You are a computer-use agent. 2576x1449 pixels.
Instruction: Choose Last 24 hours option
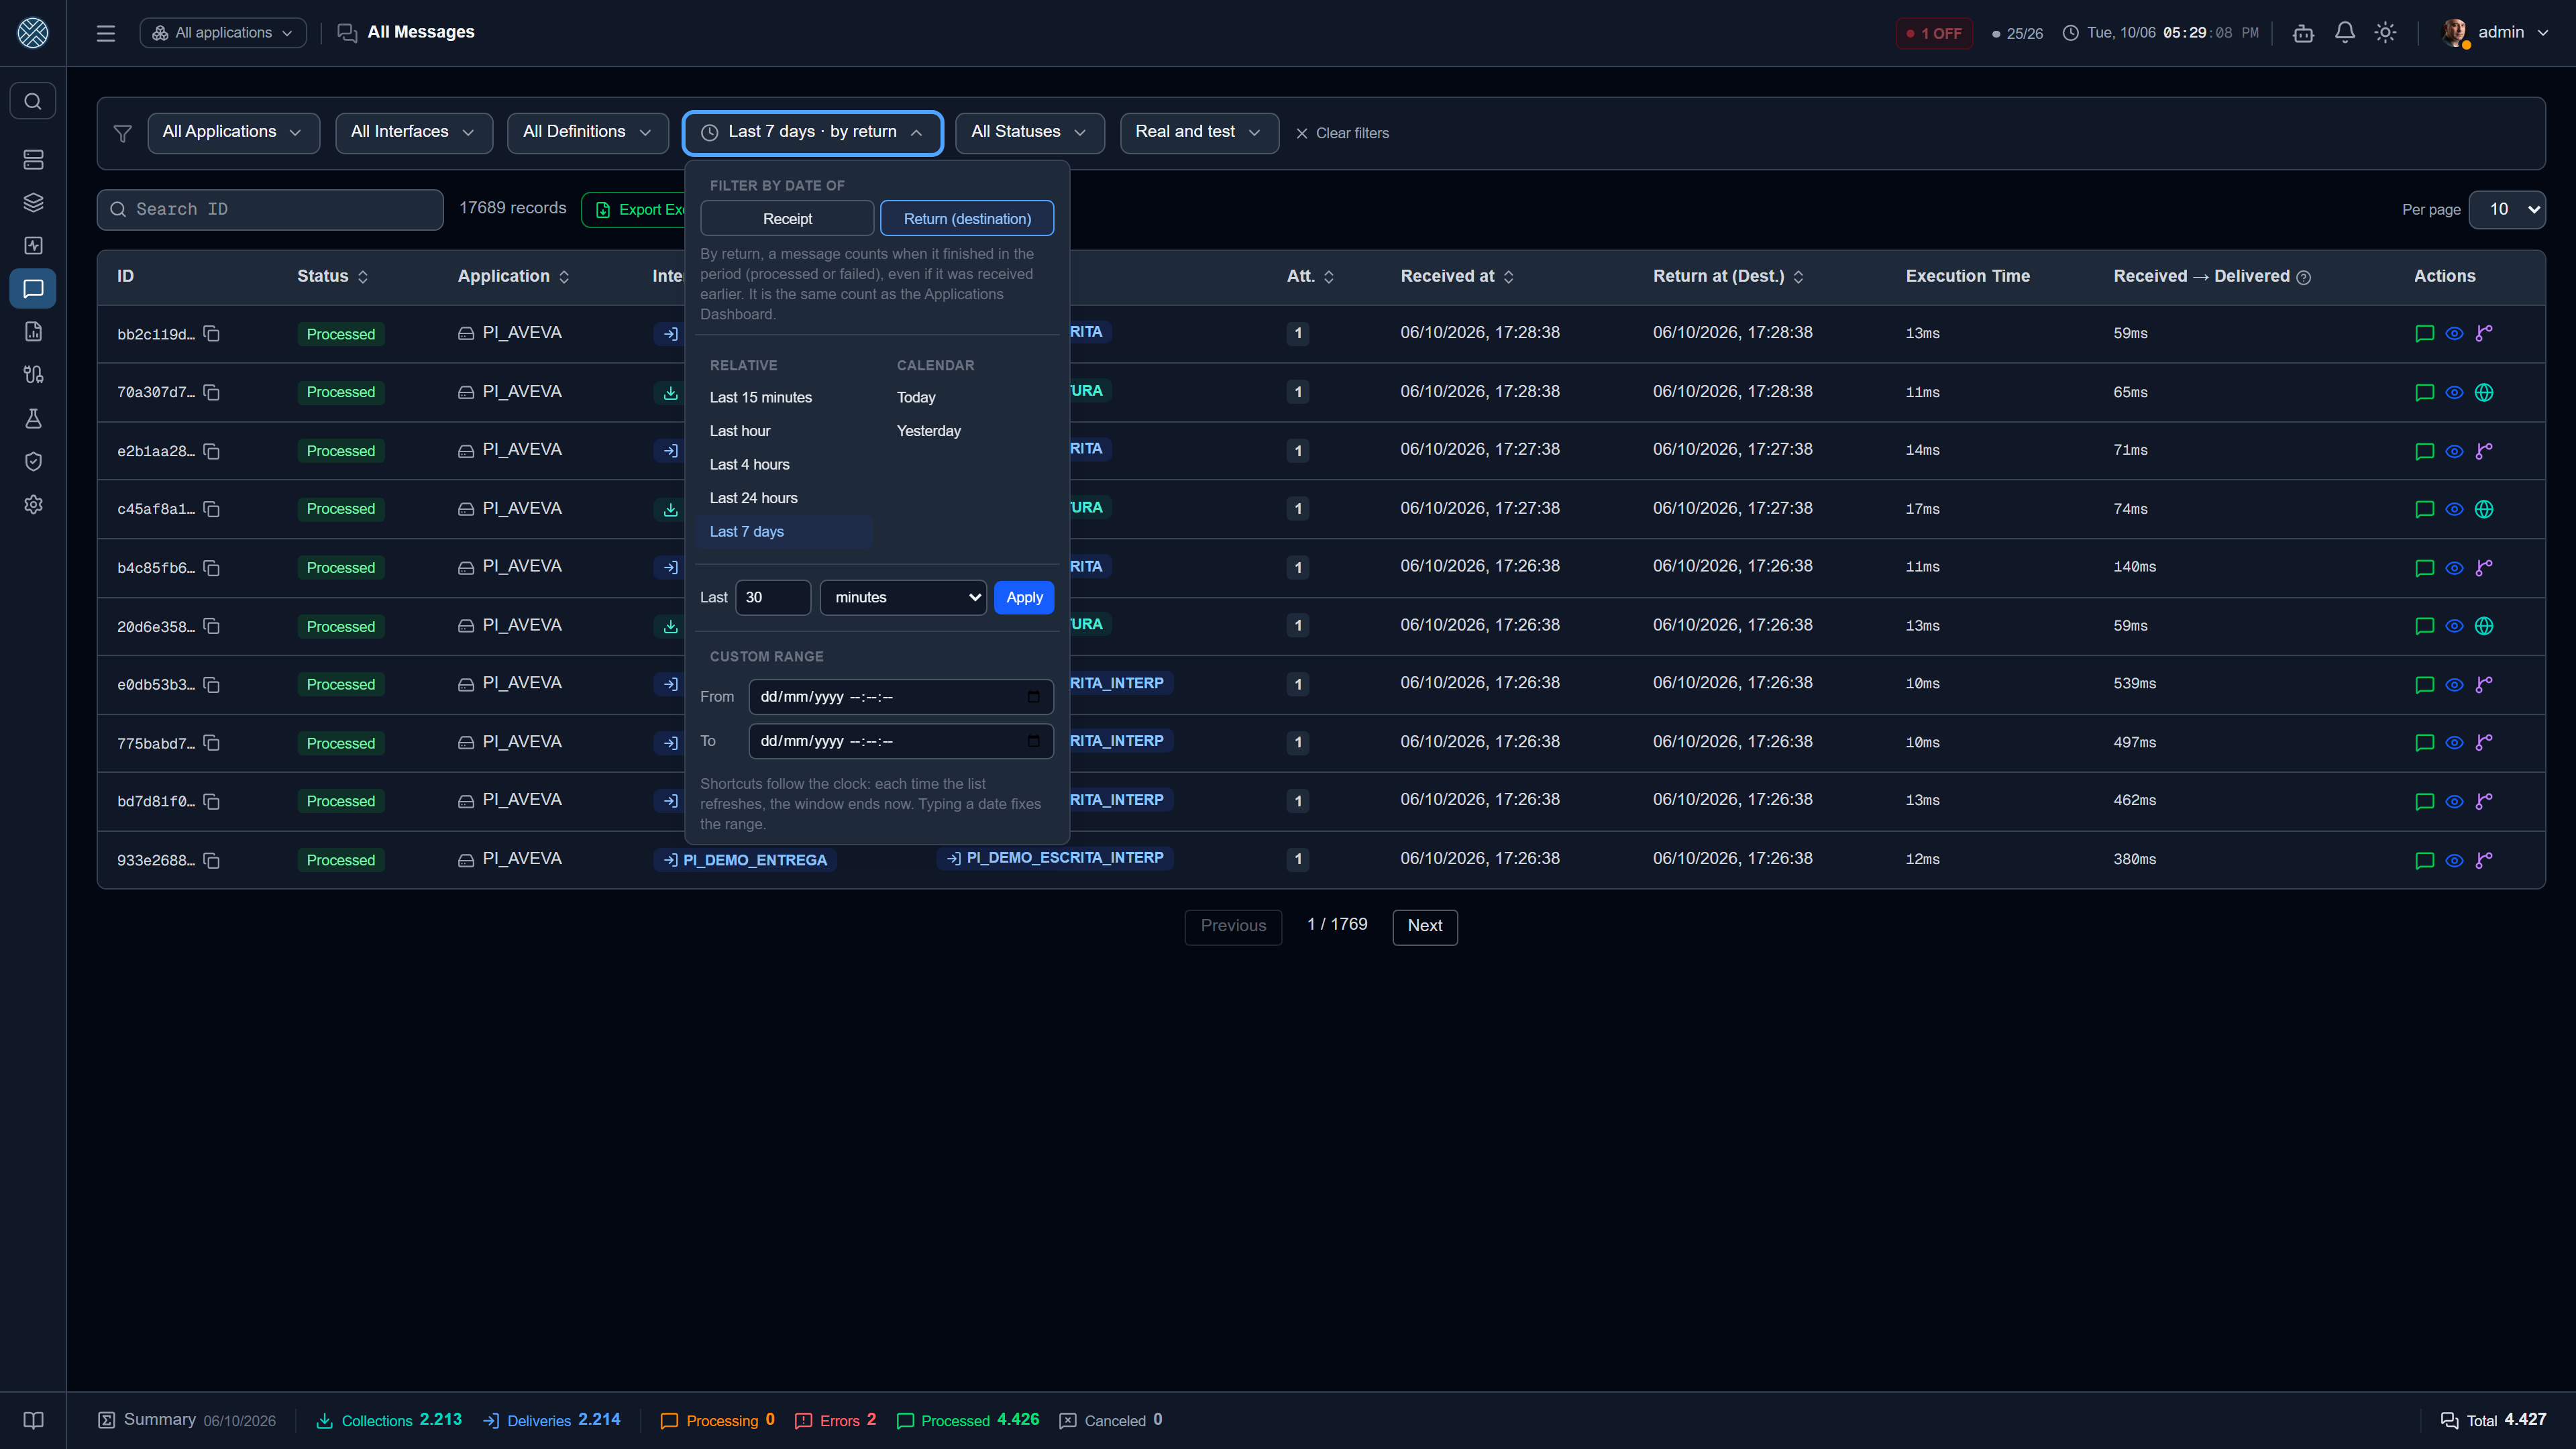click(x=753, y=499)
